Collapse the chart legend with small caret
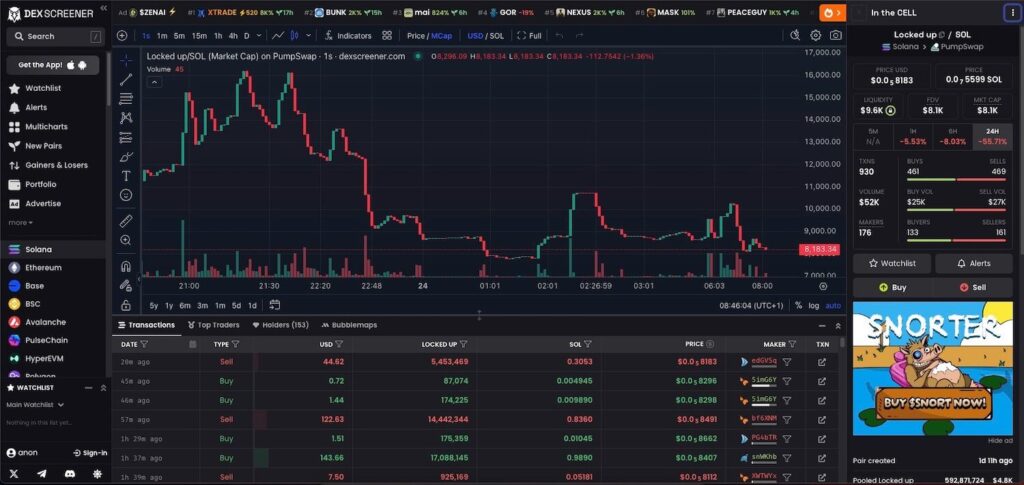 155,82
